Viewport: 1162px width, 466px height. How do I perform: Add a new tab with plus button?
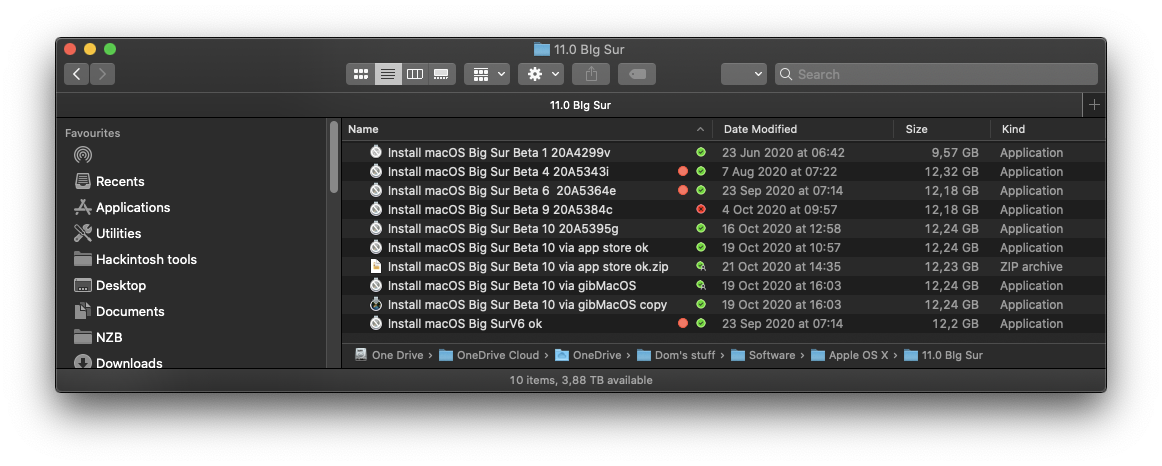click(x=1094, y=105)
